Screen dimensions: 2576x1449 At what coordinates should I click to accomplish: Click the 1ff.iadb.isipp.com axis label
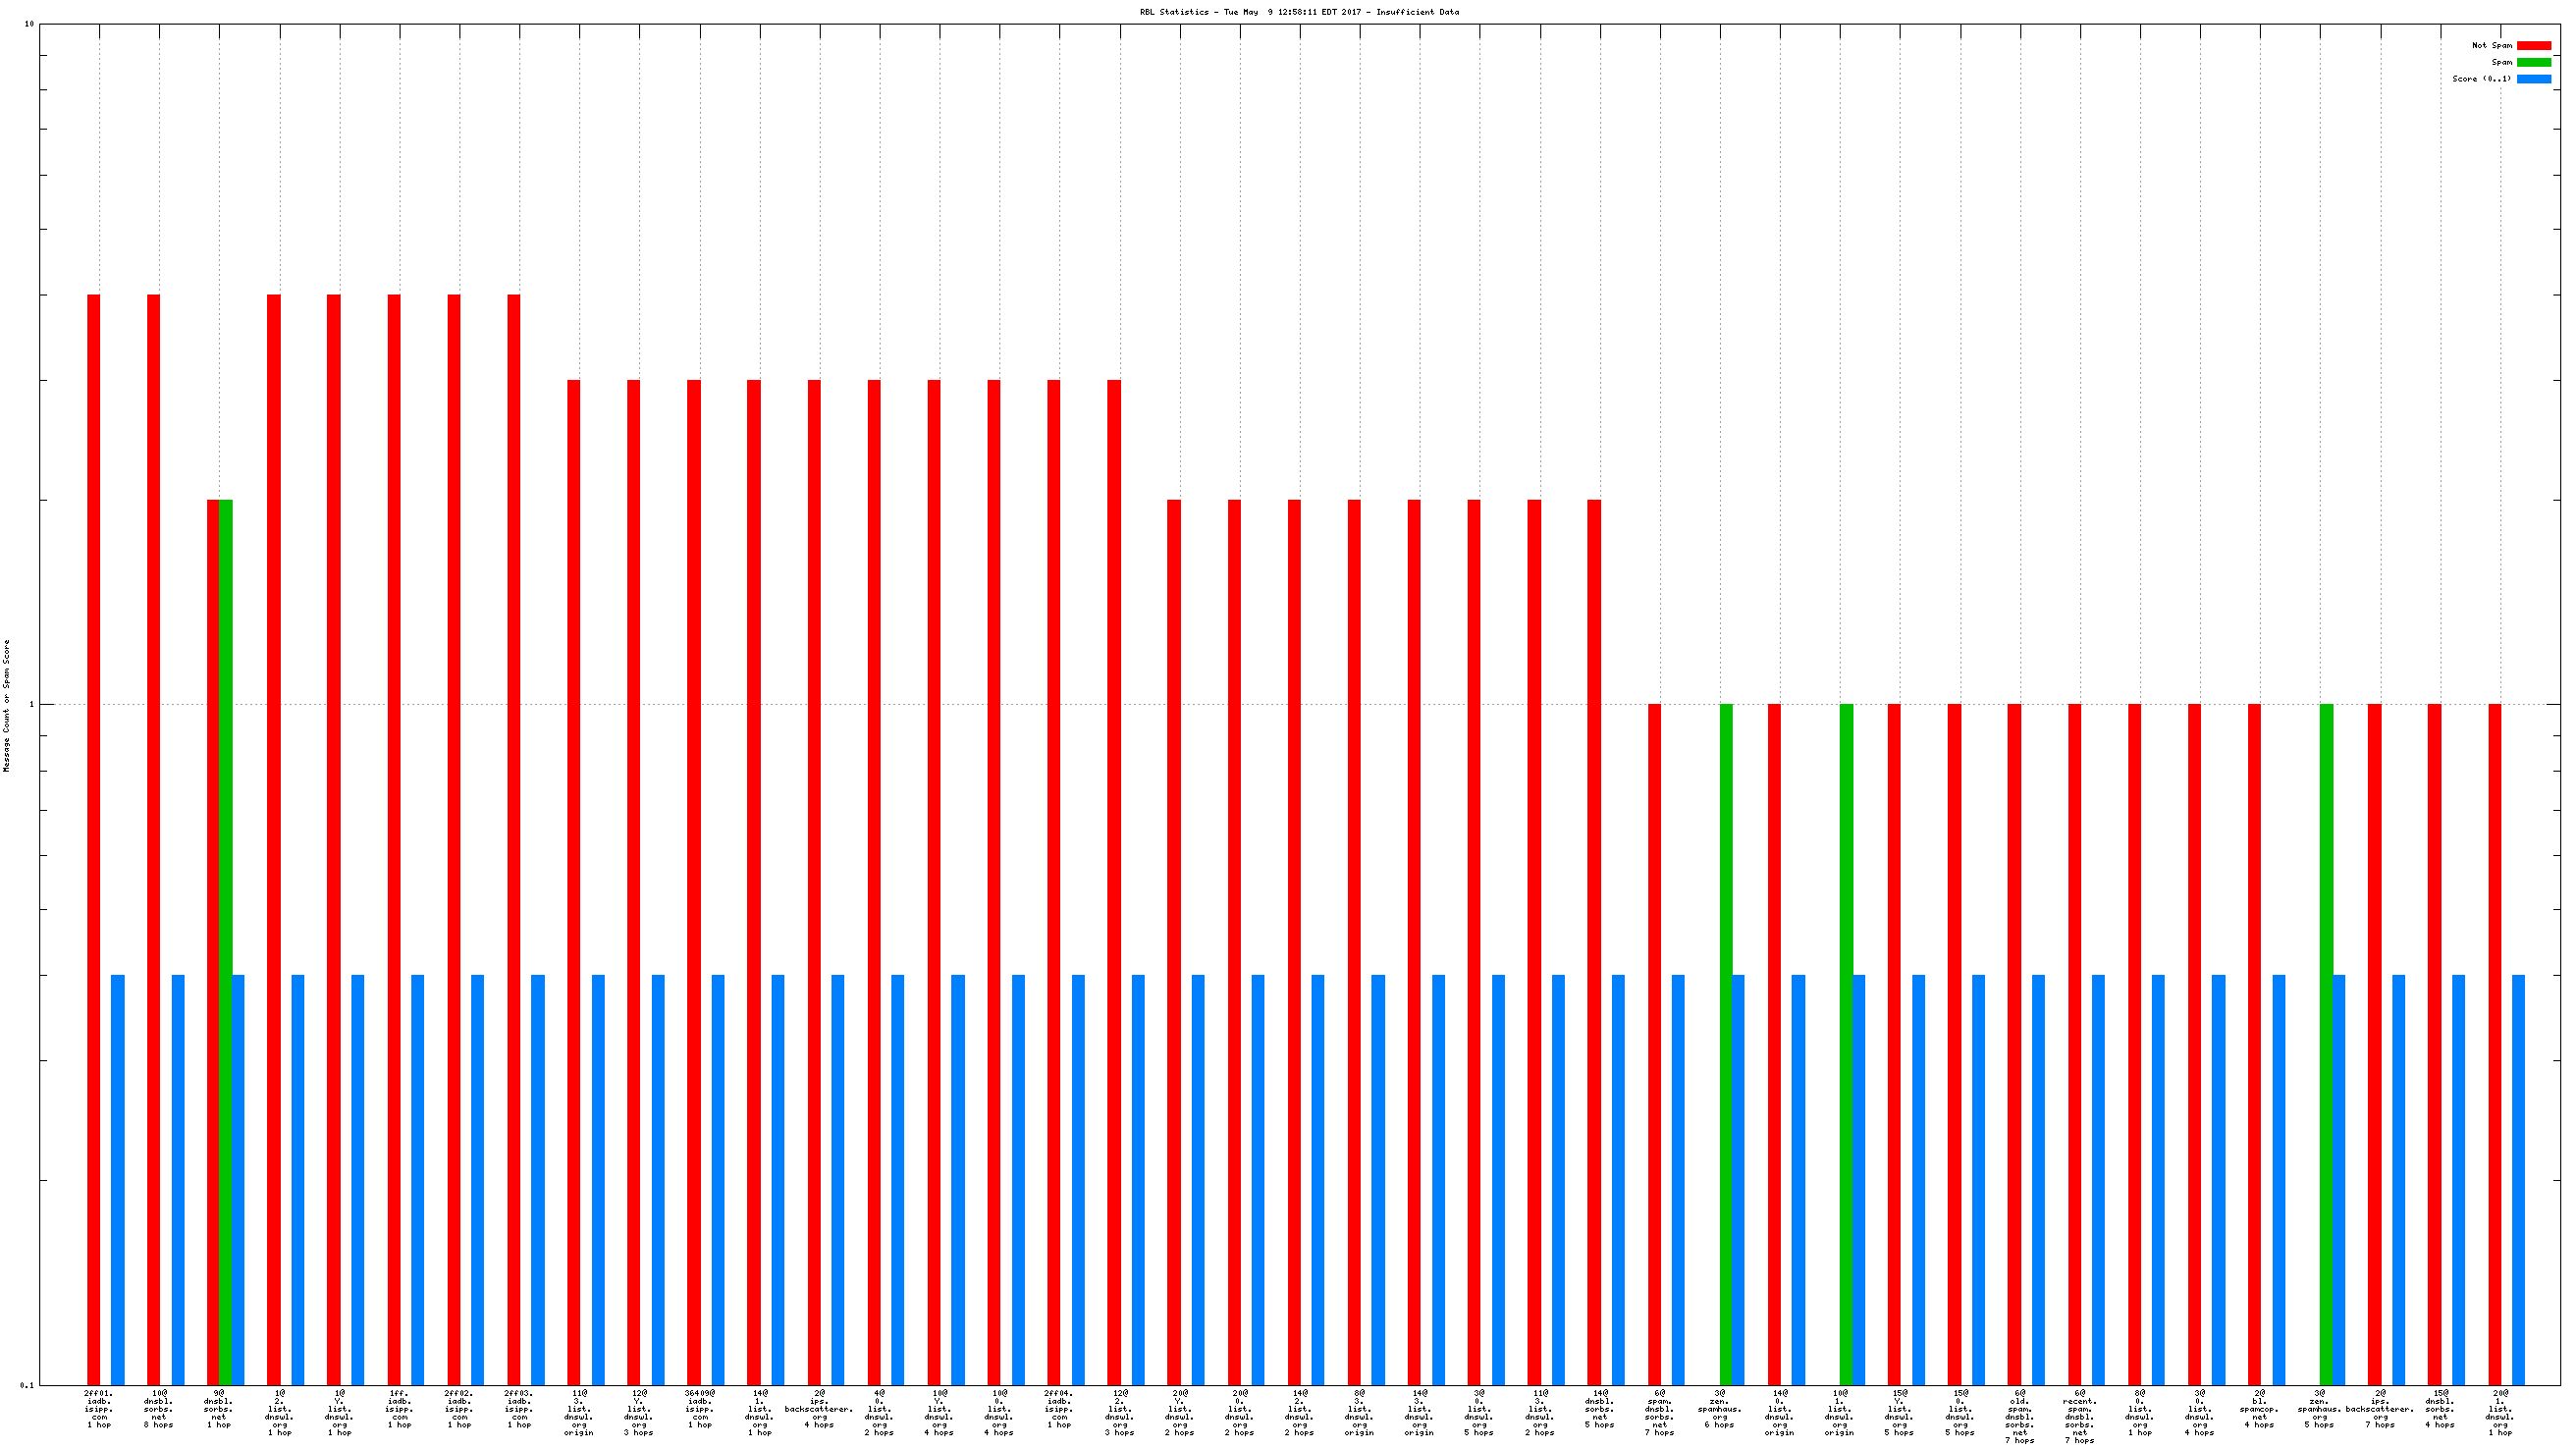[x=399, y=1408]
